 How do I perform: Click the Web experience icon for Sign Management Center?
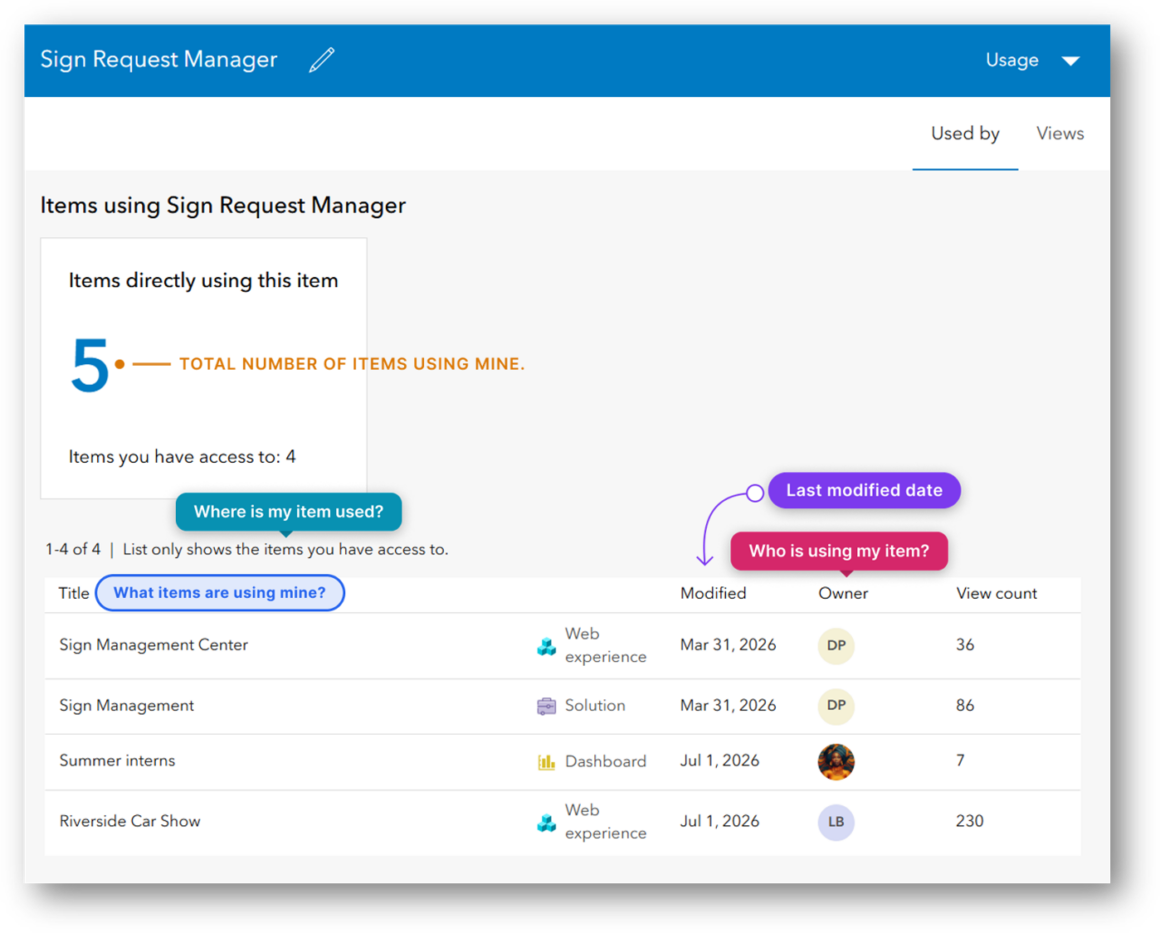pyautogui.click(x=546, y=646)
